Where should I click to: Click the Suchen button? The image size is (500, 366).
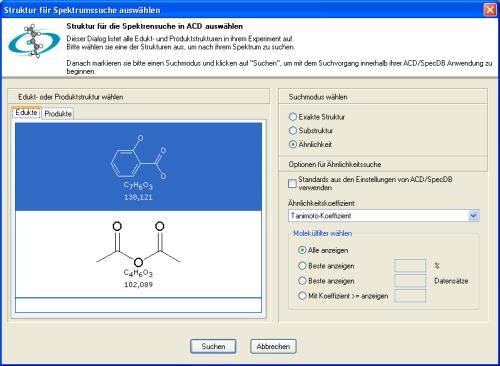213,346
